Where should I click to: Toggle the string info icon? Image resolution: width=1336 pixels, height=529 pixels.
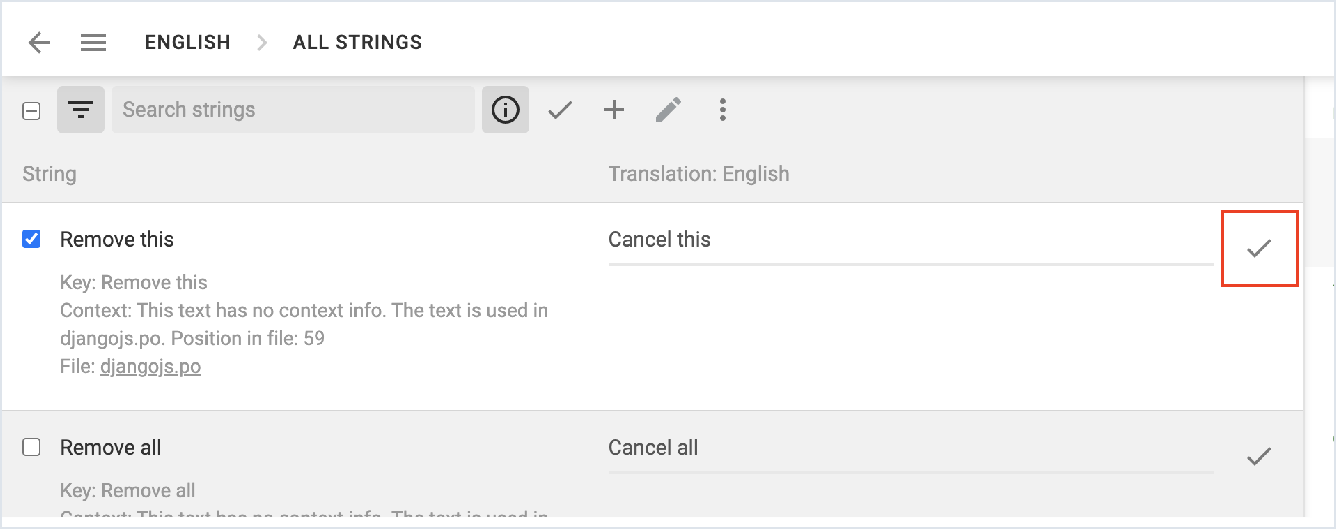click(506, 110)
